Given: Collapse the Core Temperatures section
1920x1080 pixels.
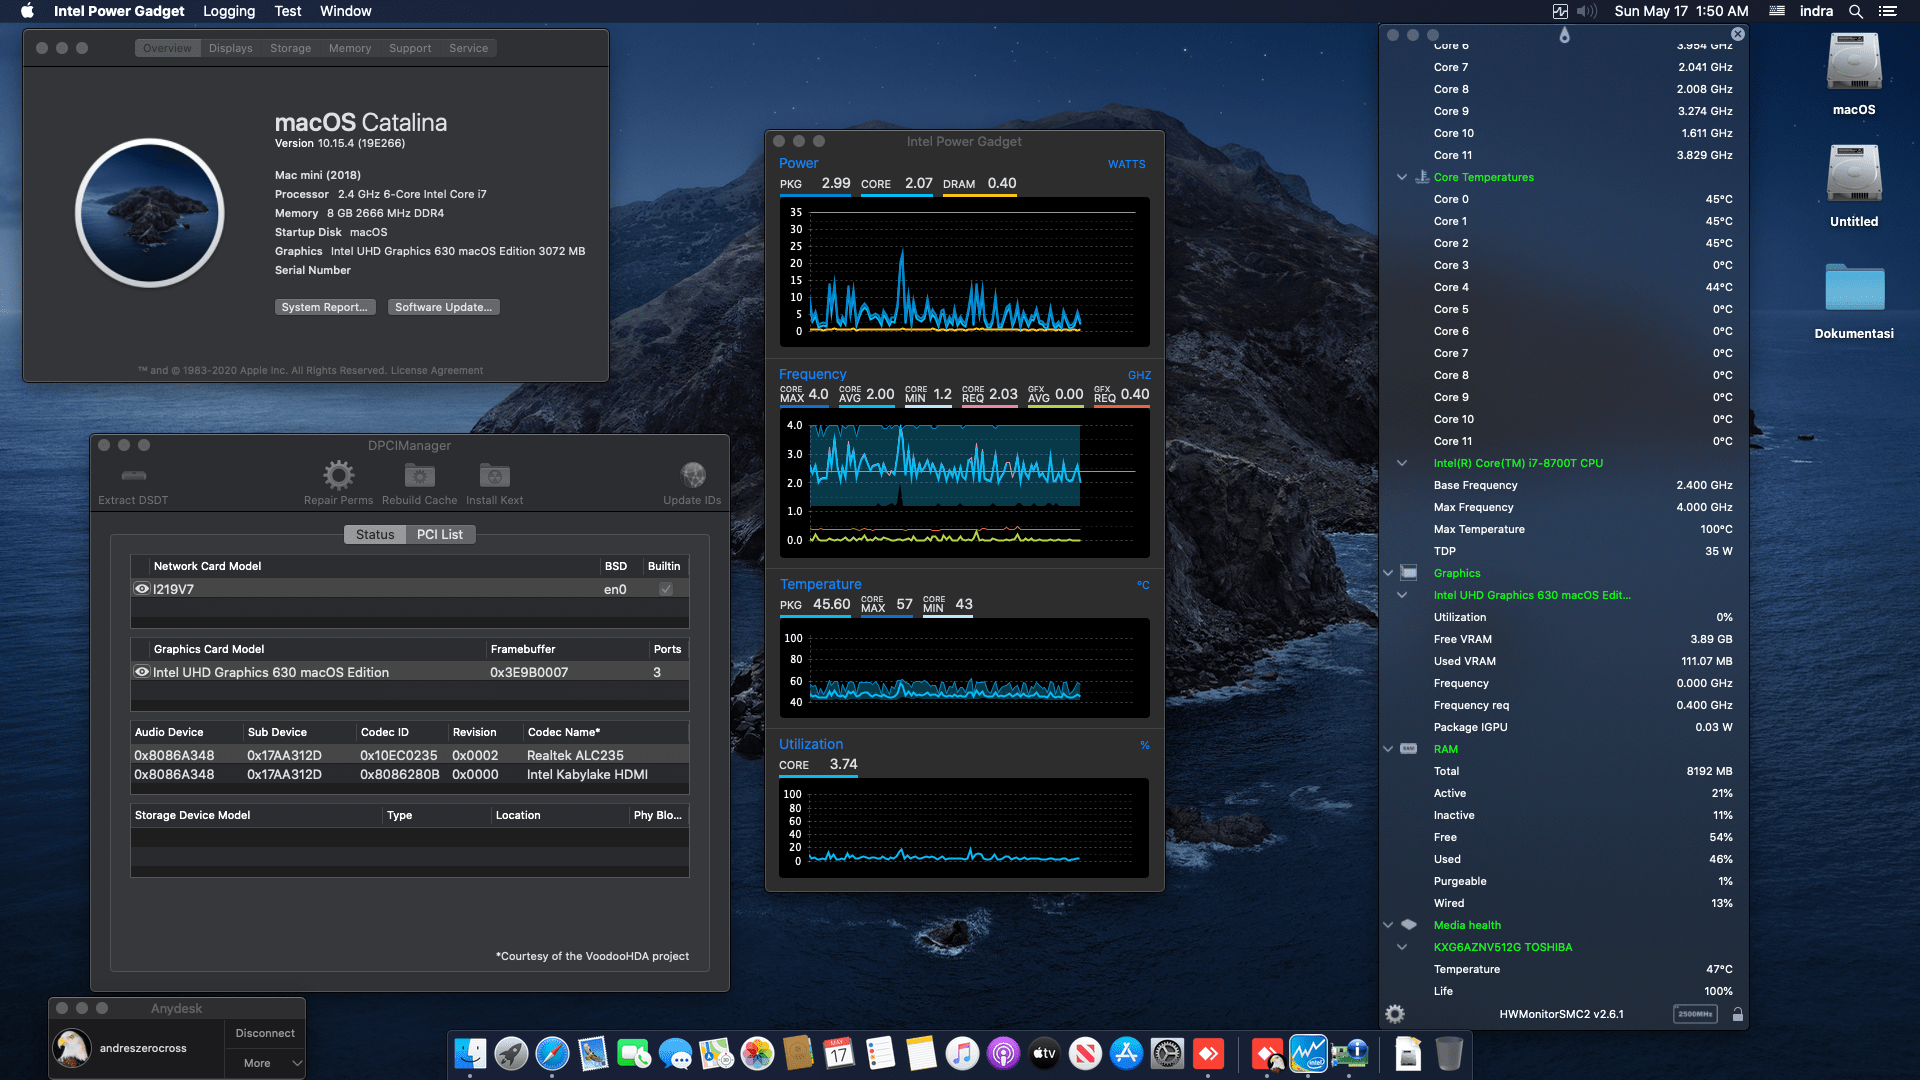Looking at the screenshot, I should (x=1402, y=177).
